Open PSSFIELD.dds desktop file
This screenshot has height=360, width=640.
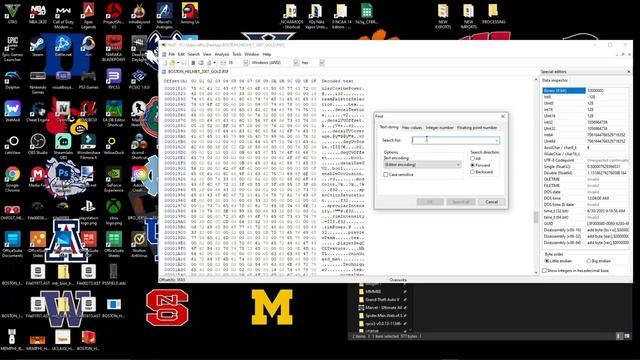[x=113, y=275]
